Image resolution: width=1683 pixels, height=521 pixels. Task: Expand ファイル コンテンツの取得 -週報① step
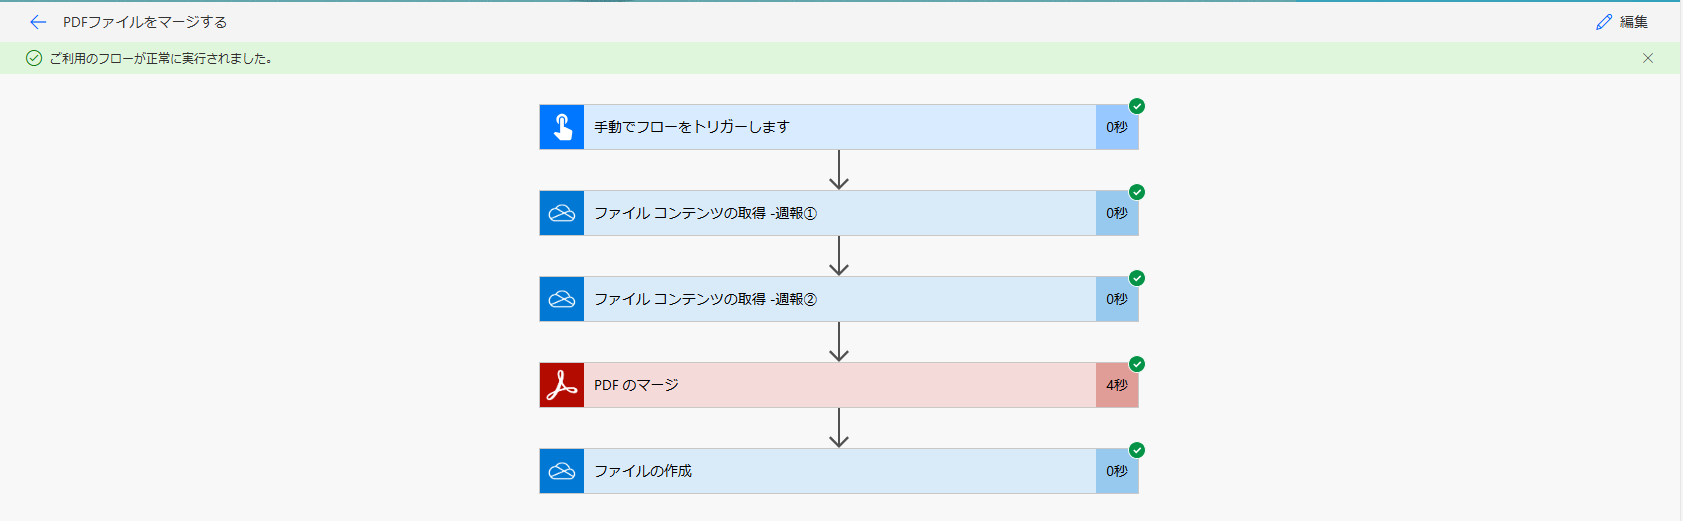click(x=839, y=213)
